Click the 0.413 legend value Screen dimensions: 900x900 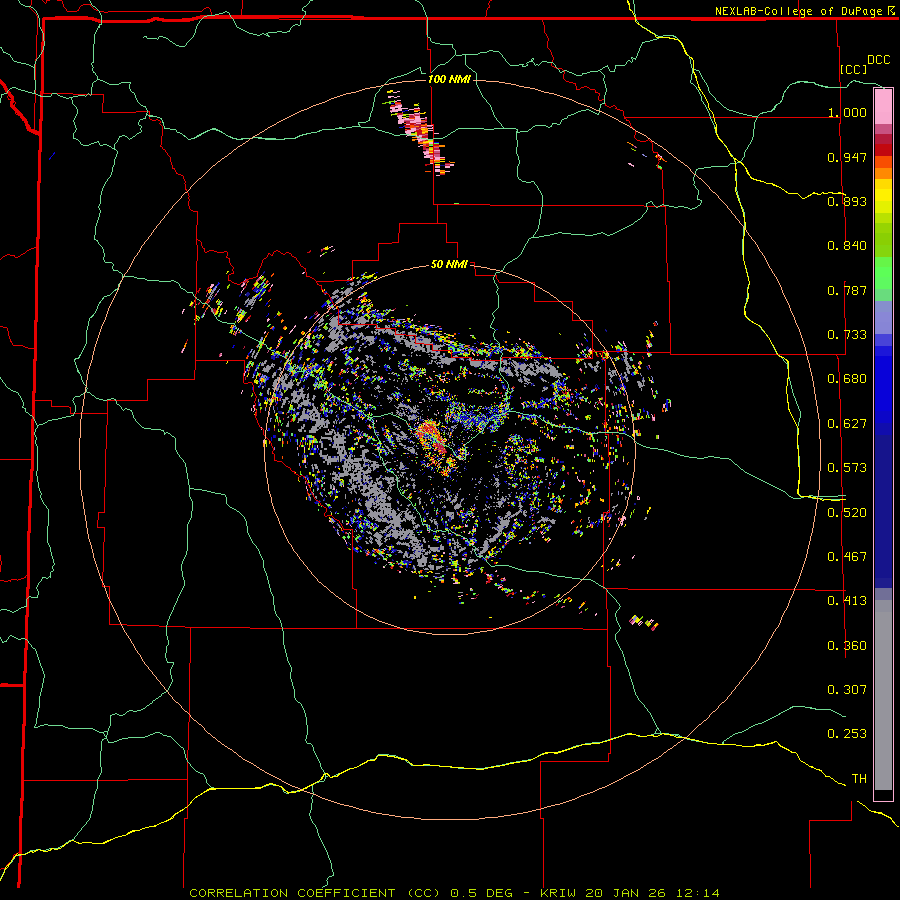pos(847,601)
